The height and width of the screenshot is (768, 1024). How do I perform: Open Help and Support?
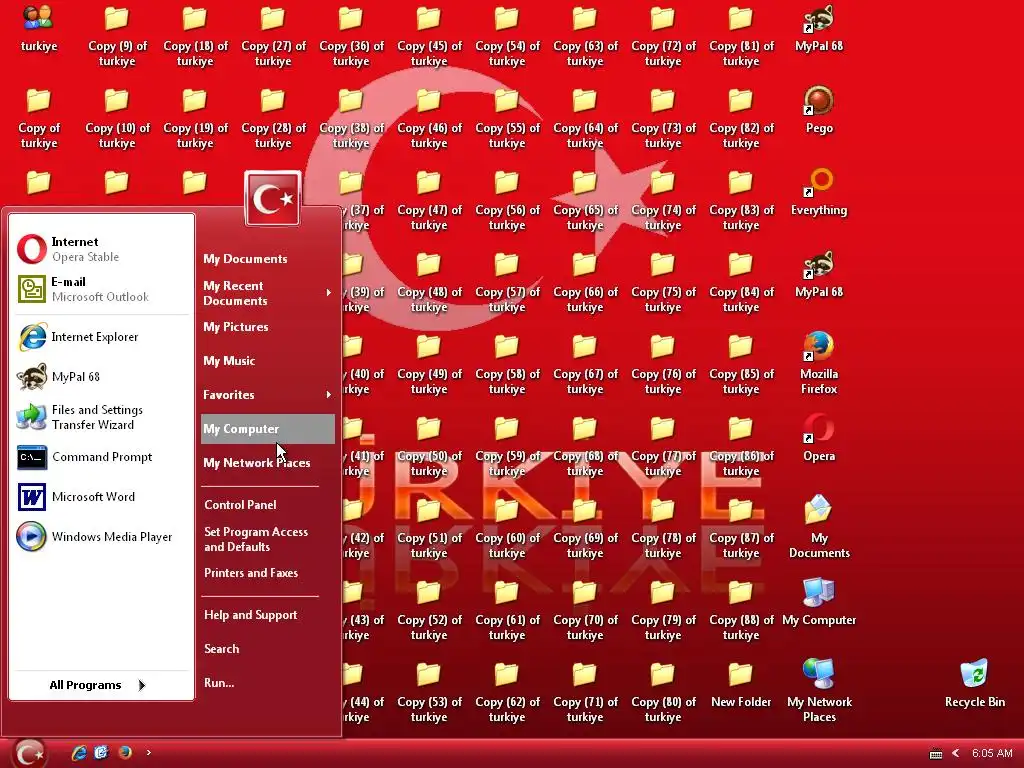point(268,615)
